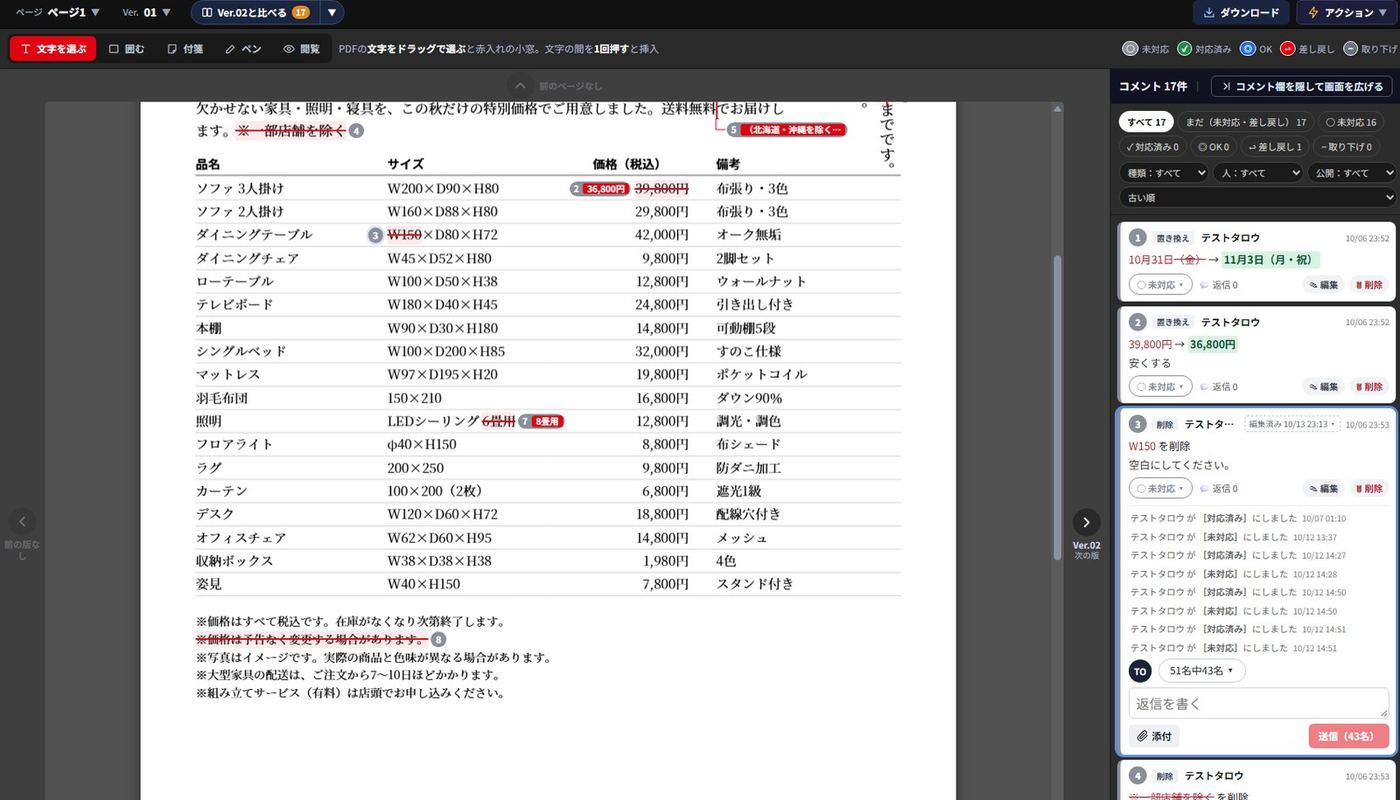Open the 人：すべて dropdown
Image resolution: width=1400 pixels, height=800 pixels.
[x=1257, y=173]
